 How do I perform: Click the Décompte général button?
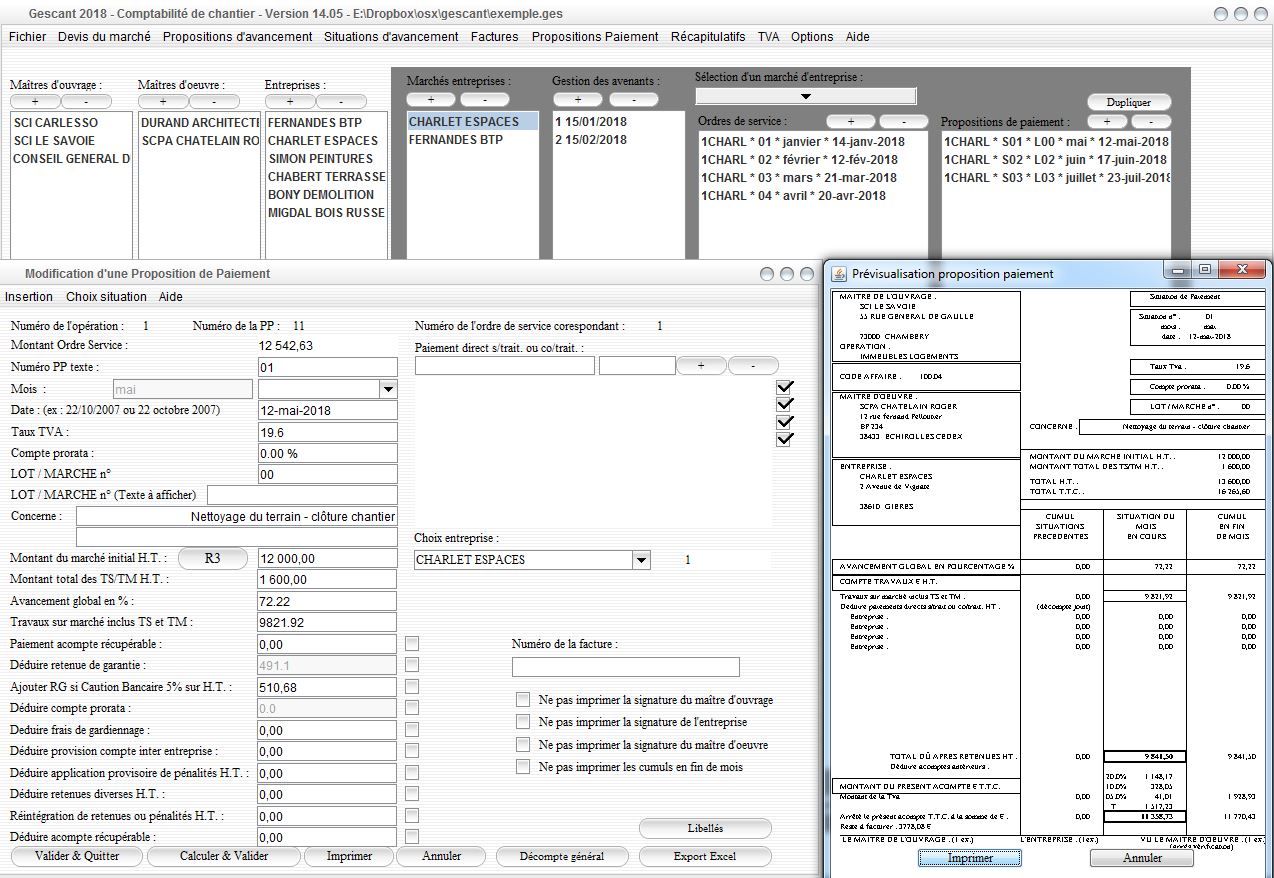[561, 856]
